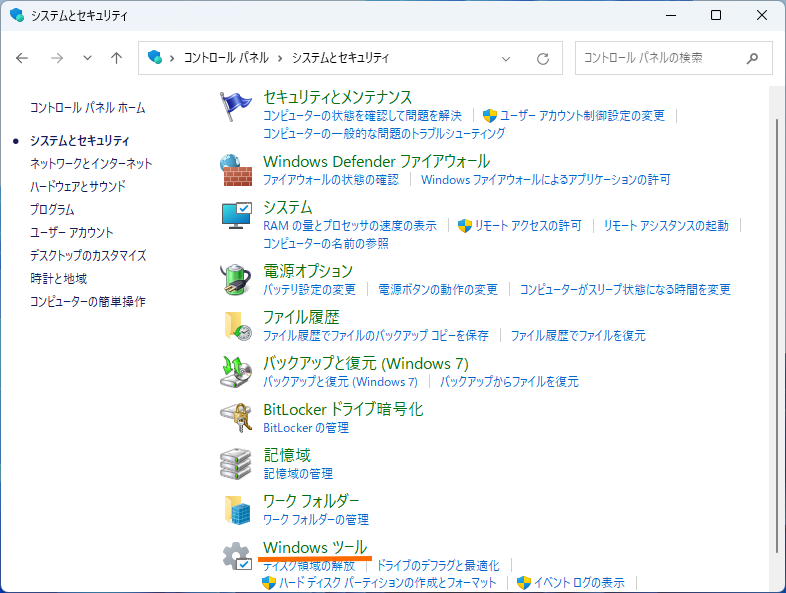Open ネットワークとインターネット category
The height and width of the screenshot is (593, 786).
[x=91, y=163]
